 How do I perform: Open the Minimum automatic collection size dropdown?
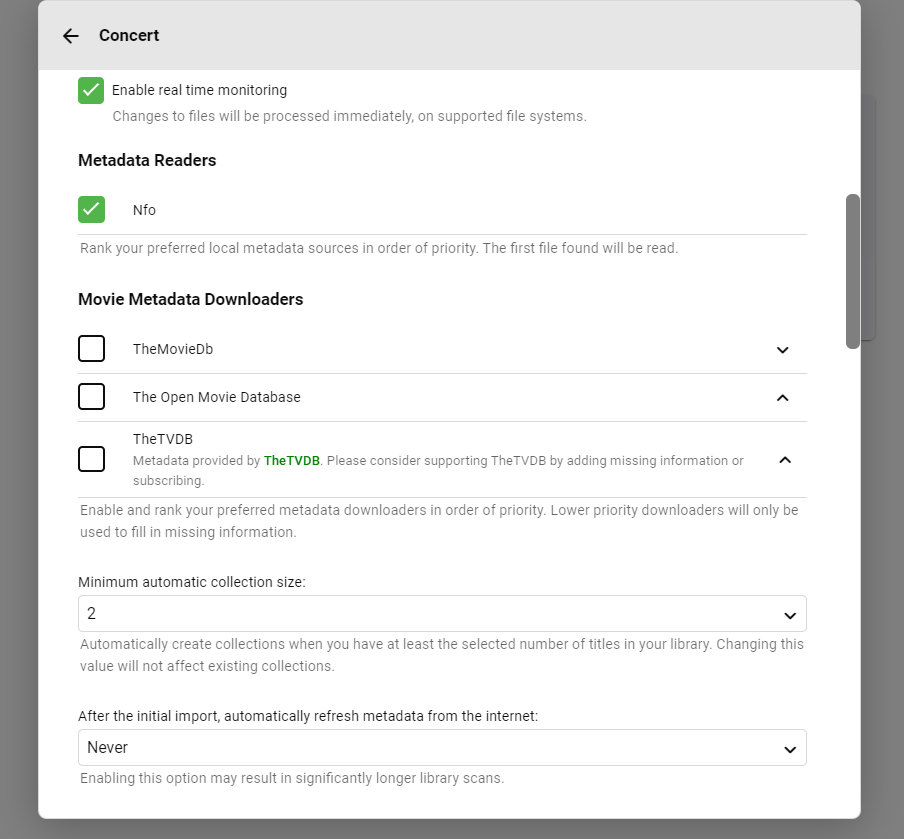440,614
